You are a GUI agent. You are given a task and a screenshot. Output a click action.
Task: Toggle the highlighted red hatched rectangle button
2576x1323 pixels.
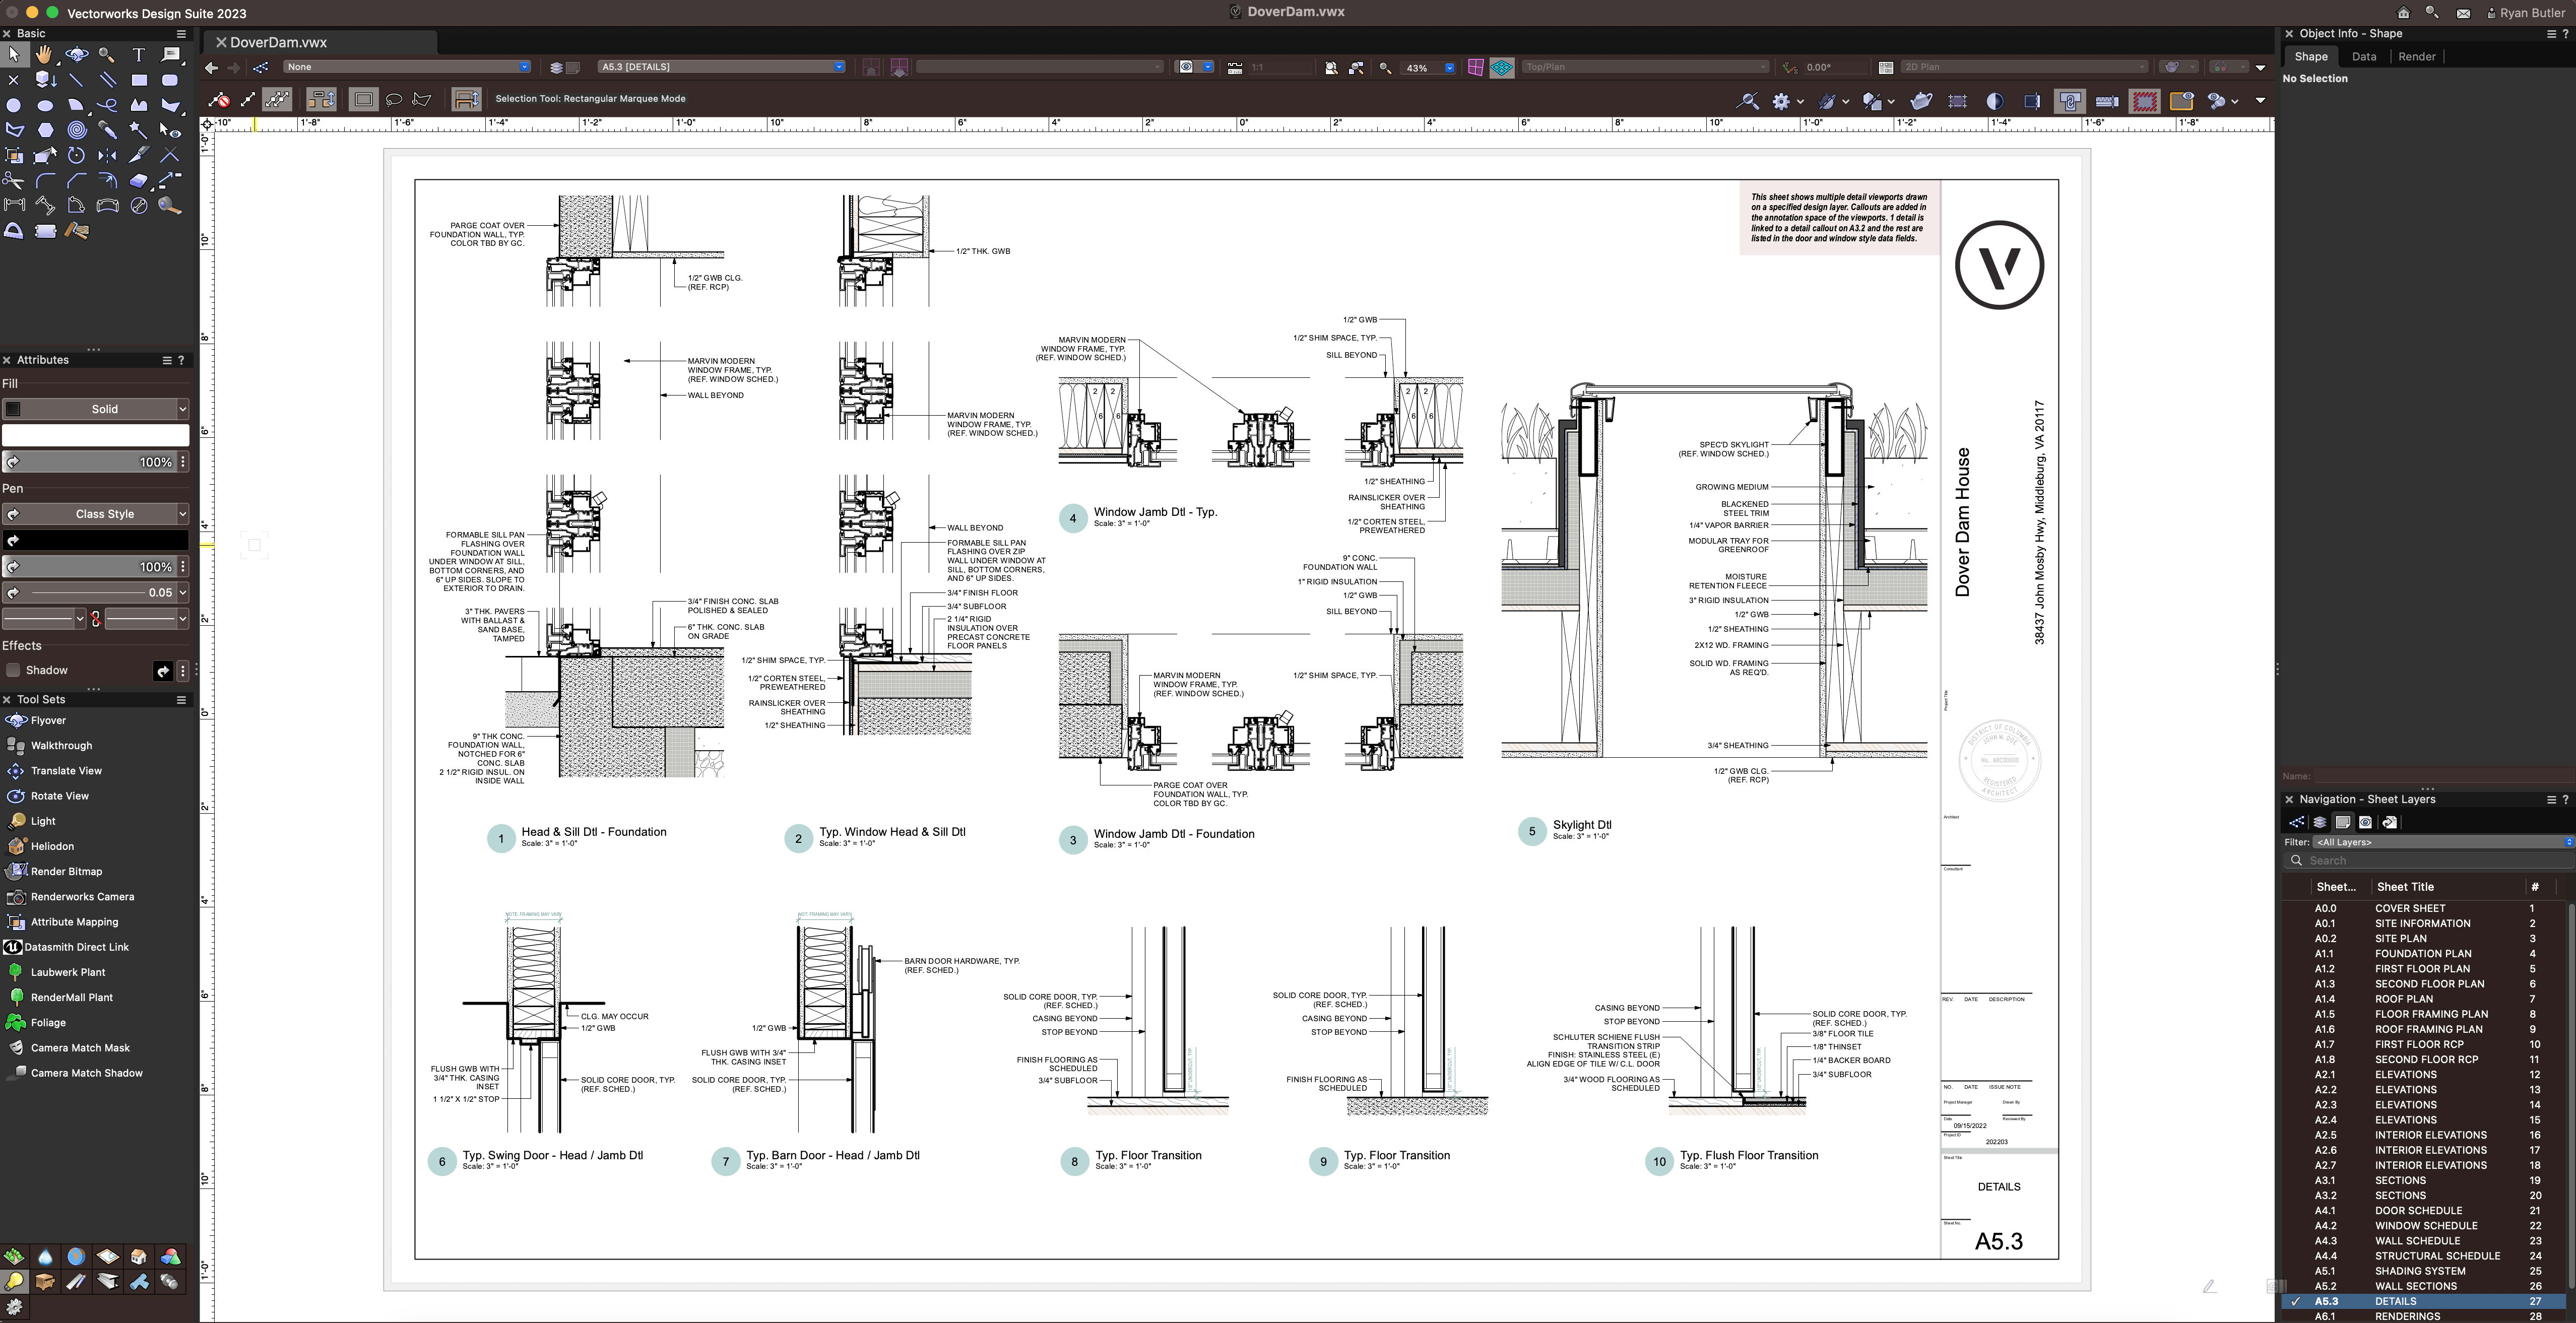click(x=2144, y=101)
